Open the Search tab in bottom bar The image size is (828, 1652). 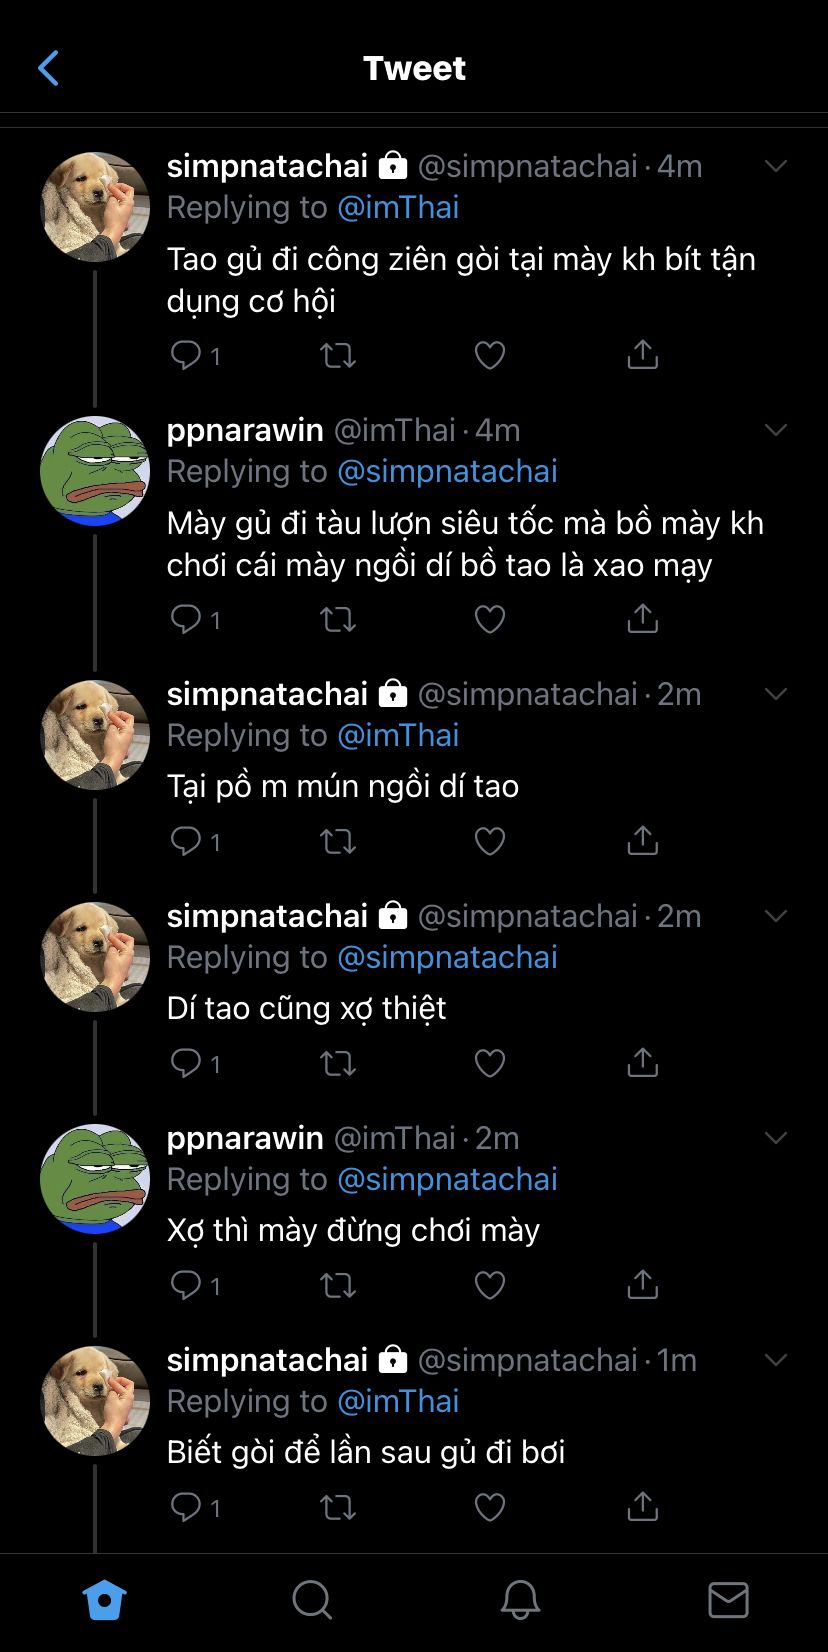(x=312, y=1600)
